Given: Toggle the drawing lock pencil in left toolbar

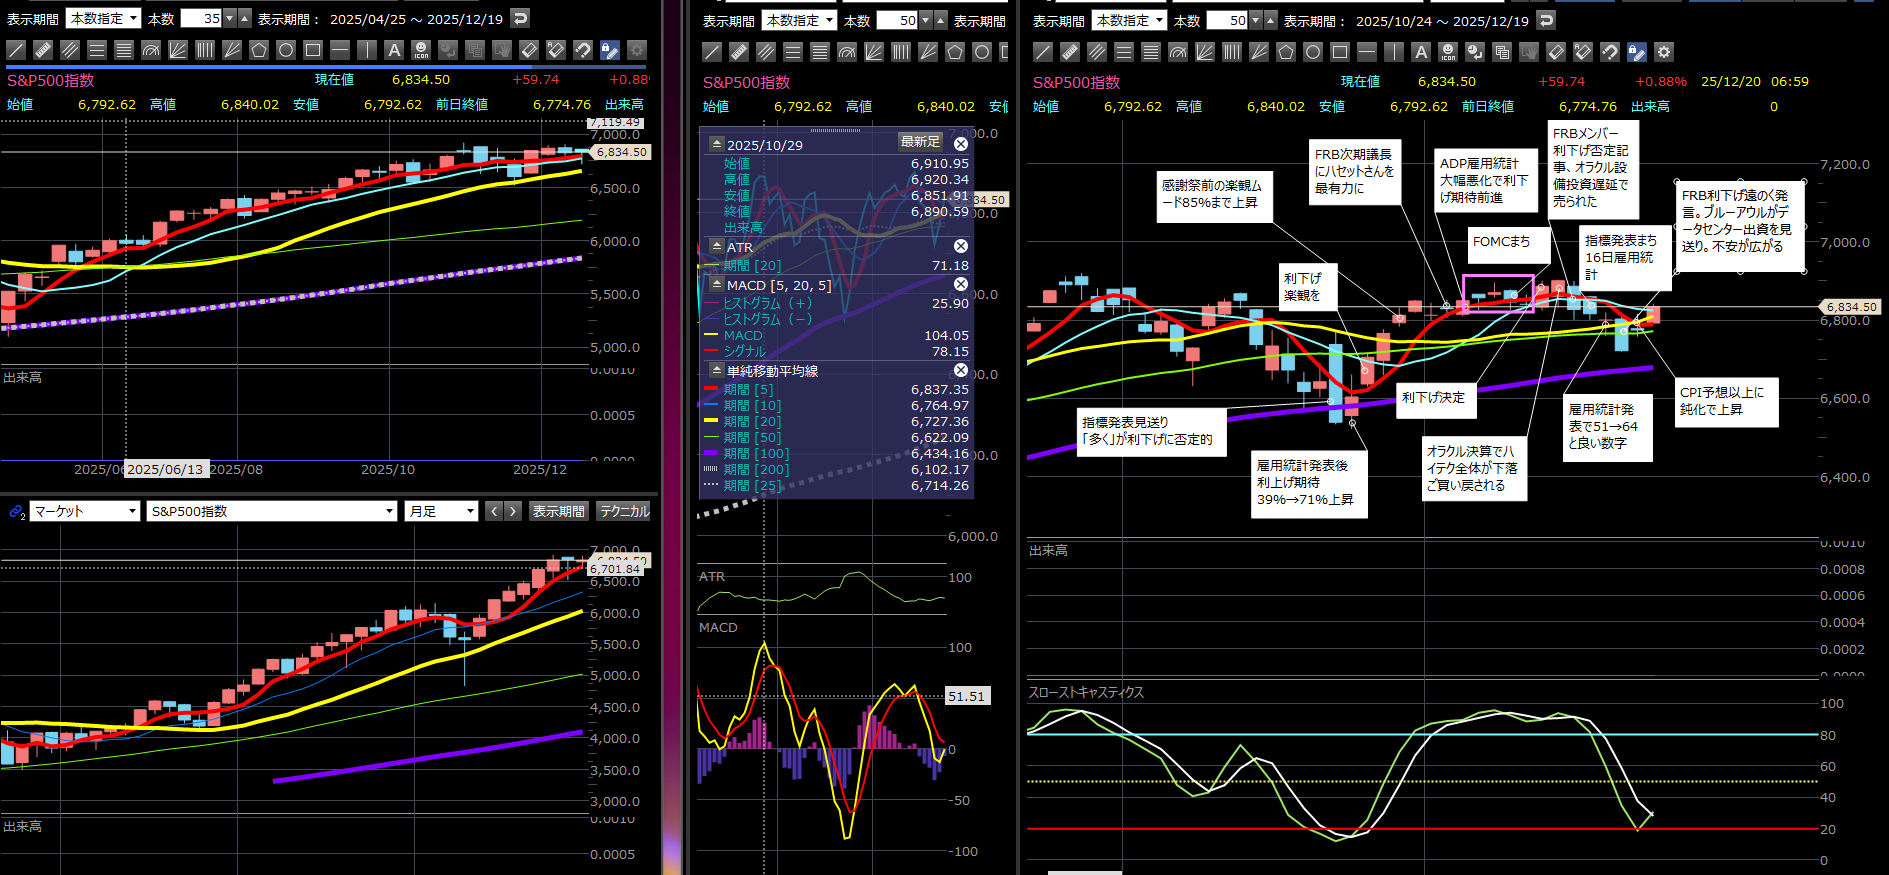Looking at the screenshot, I should pyautogui.click(x=609, y=50).
